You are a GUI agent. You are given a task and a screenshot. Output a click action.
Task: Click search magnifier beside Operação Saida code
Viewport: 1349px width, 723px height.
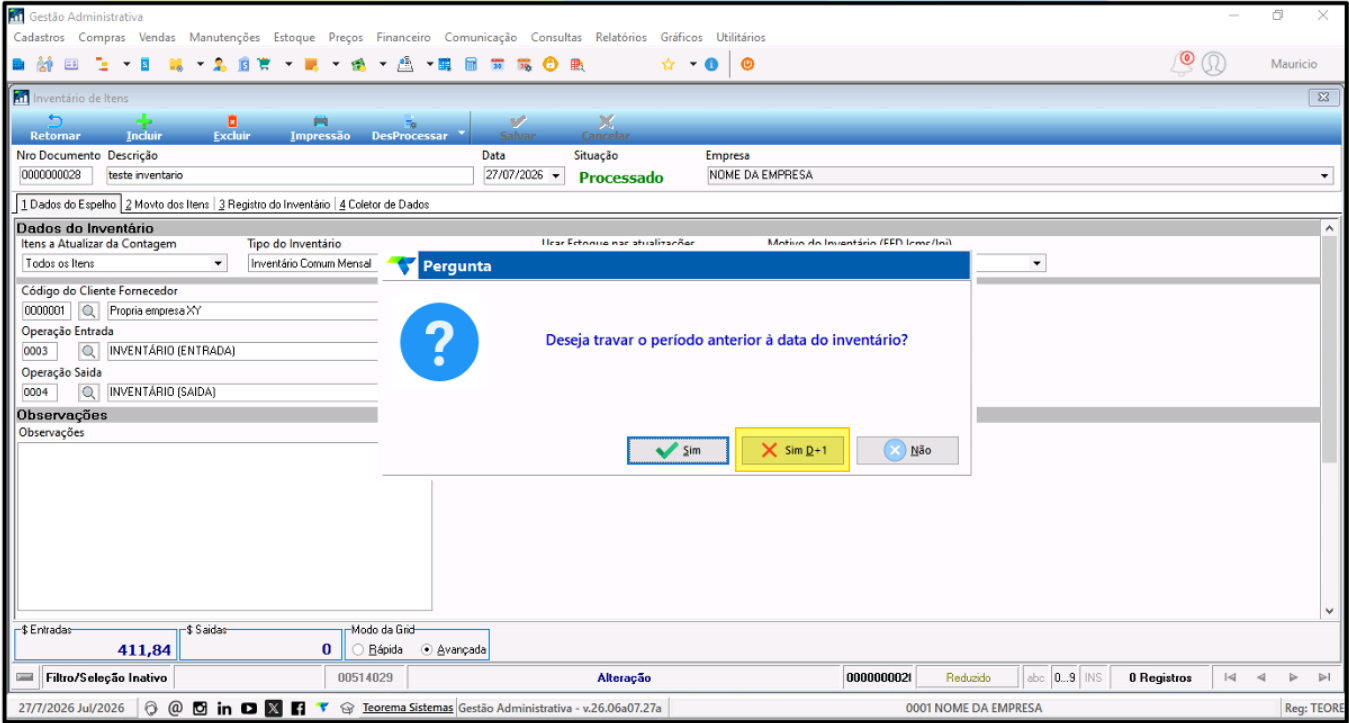(x=90, y=392)
